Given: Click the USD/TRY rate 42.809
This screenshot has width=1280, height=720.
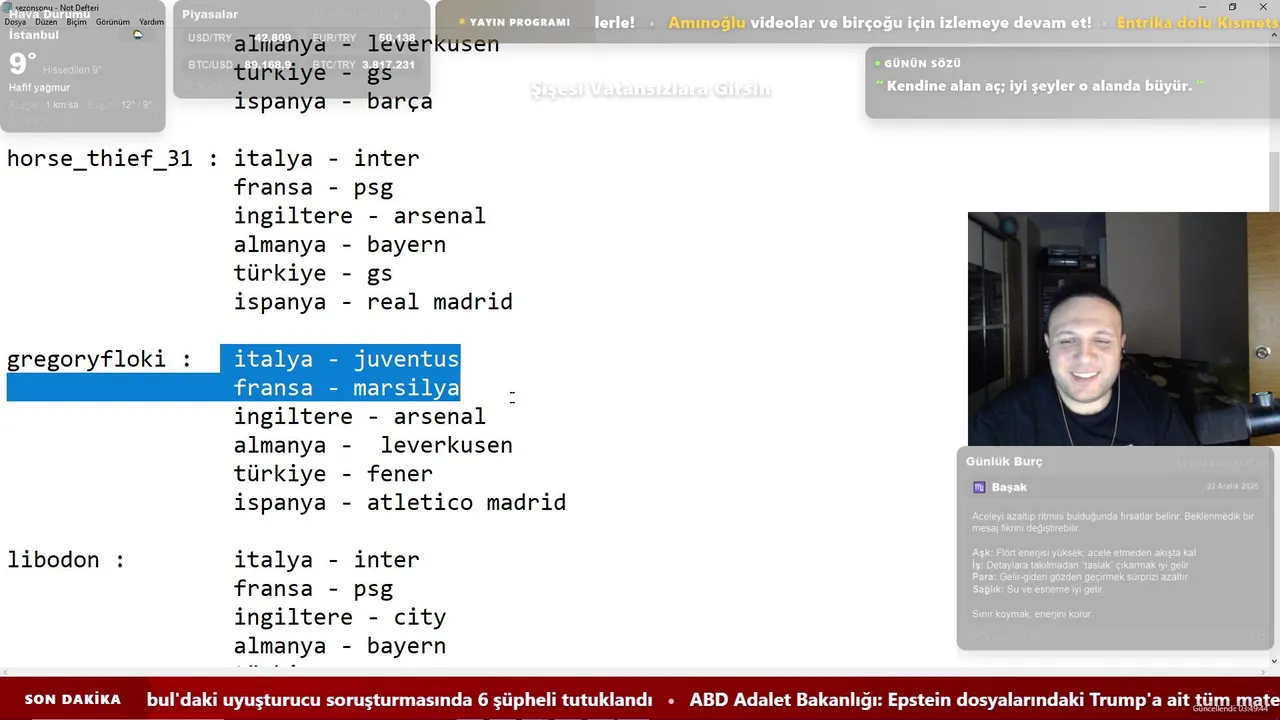Looking at the screenshot, I should [x=274, y=38].
